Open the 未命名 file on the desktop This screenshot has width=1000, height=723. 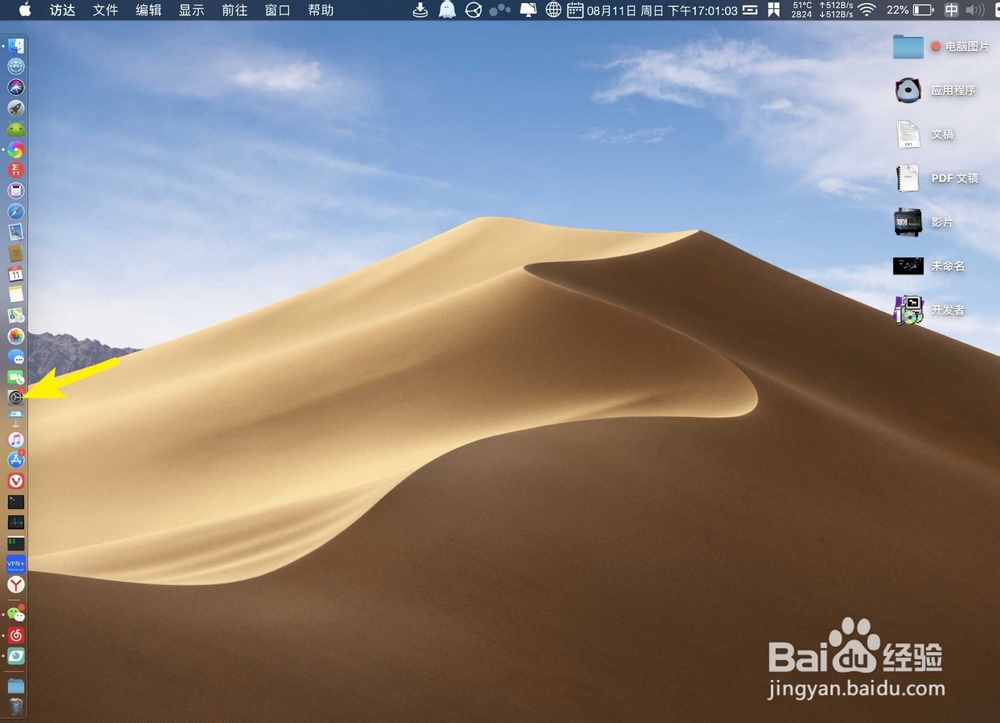coord(908,266)
